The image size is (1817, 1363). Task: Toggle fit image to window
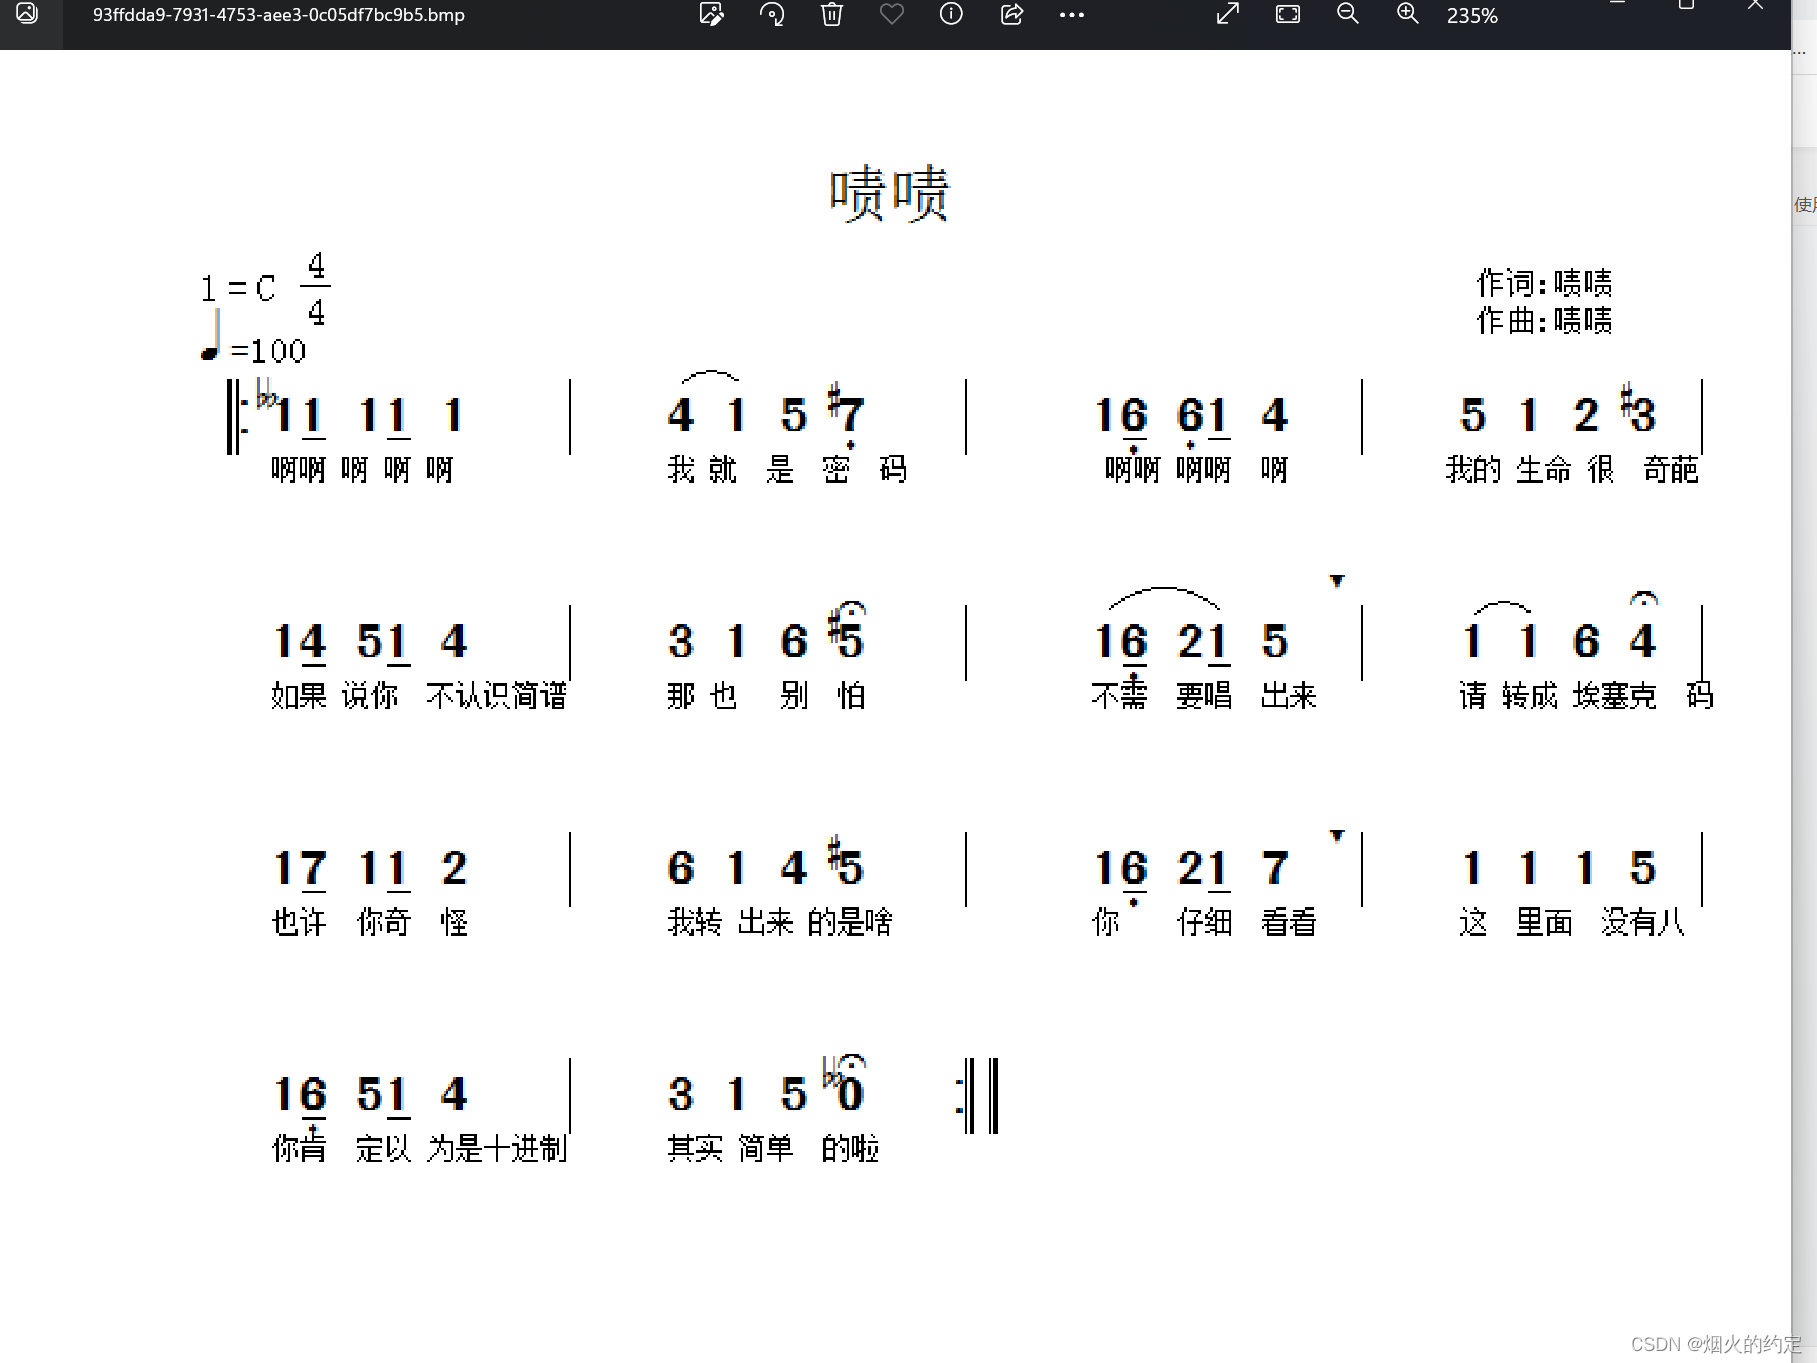tap(1286, 15)
